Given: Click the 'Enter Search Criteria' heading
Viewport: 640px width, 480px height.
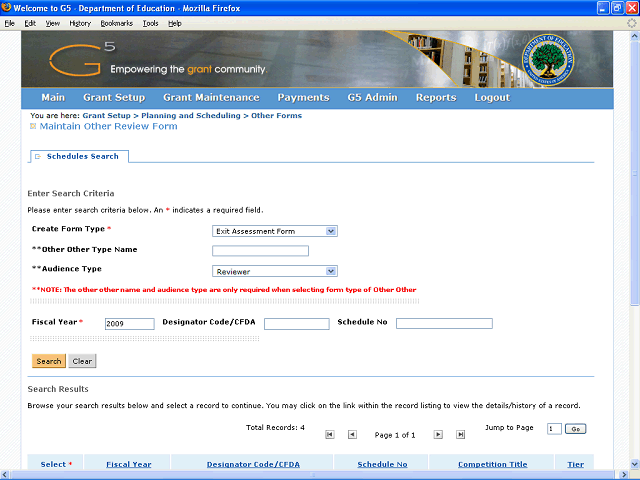Looking at the screenshot, I should pos(71,193).
